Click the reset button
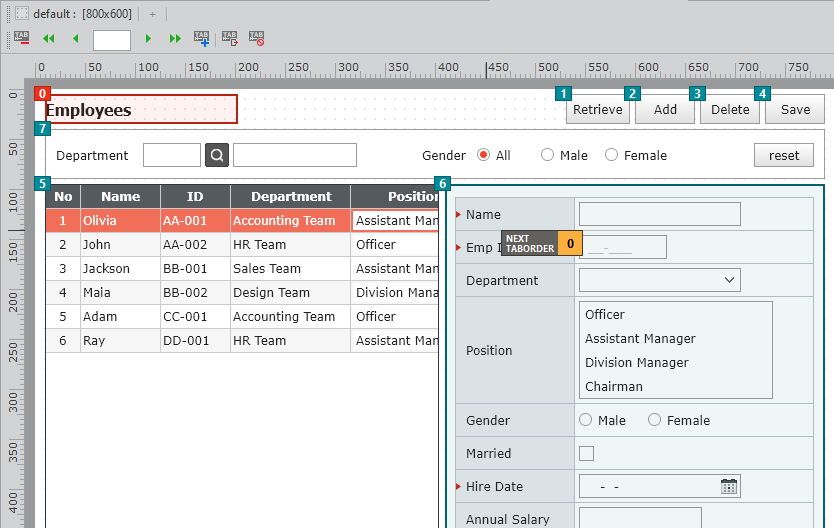834x528 pixels. coord(784,155)
